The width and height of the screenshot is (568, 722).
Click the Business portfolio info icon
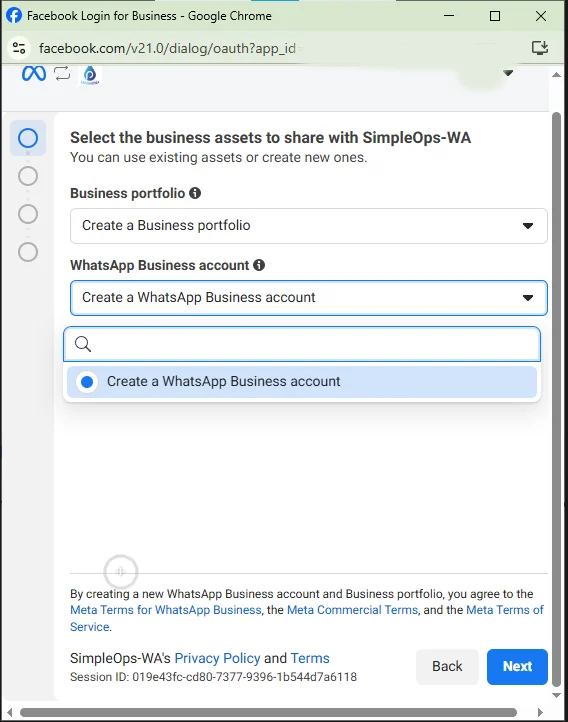point(195,193)
